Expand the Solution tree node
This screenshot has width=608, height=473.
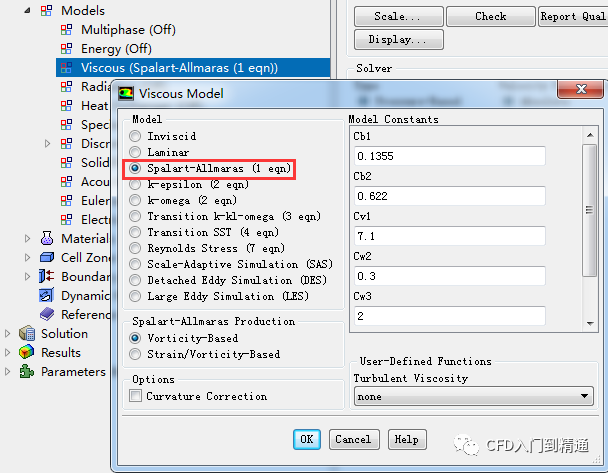[x=7, y=333]
